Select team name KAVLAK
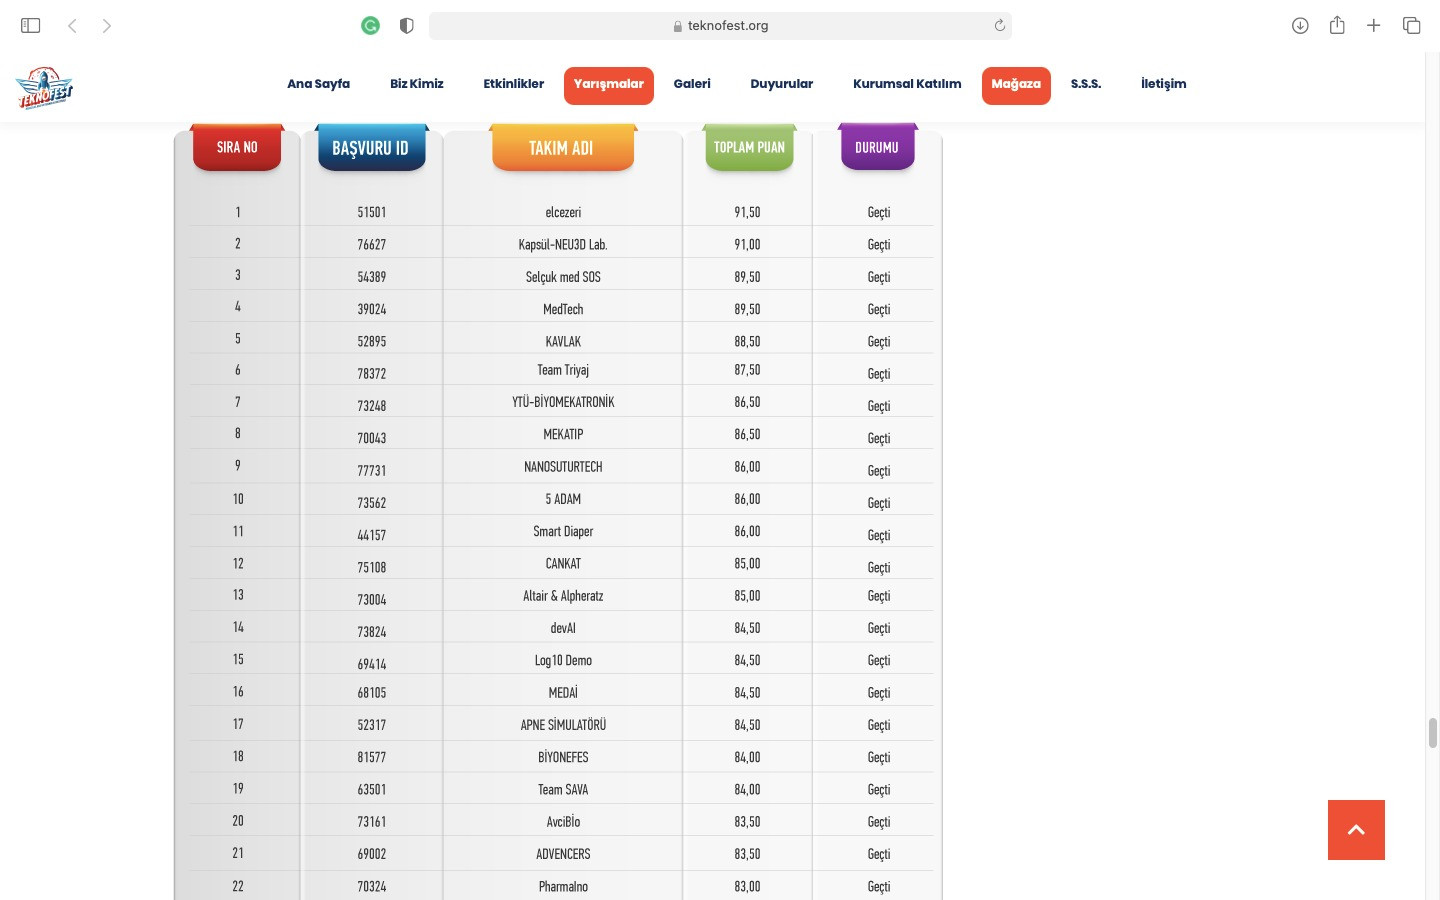This screenshot has height=900, width=1440. [563, 341]
